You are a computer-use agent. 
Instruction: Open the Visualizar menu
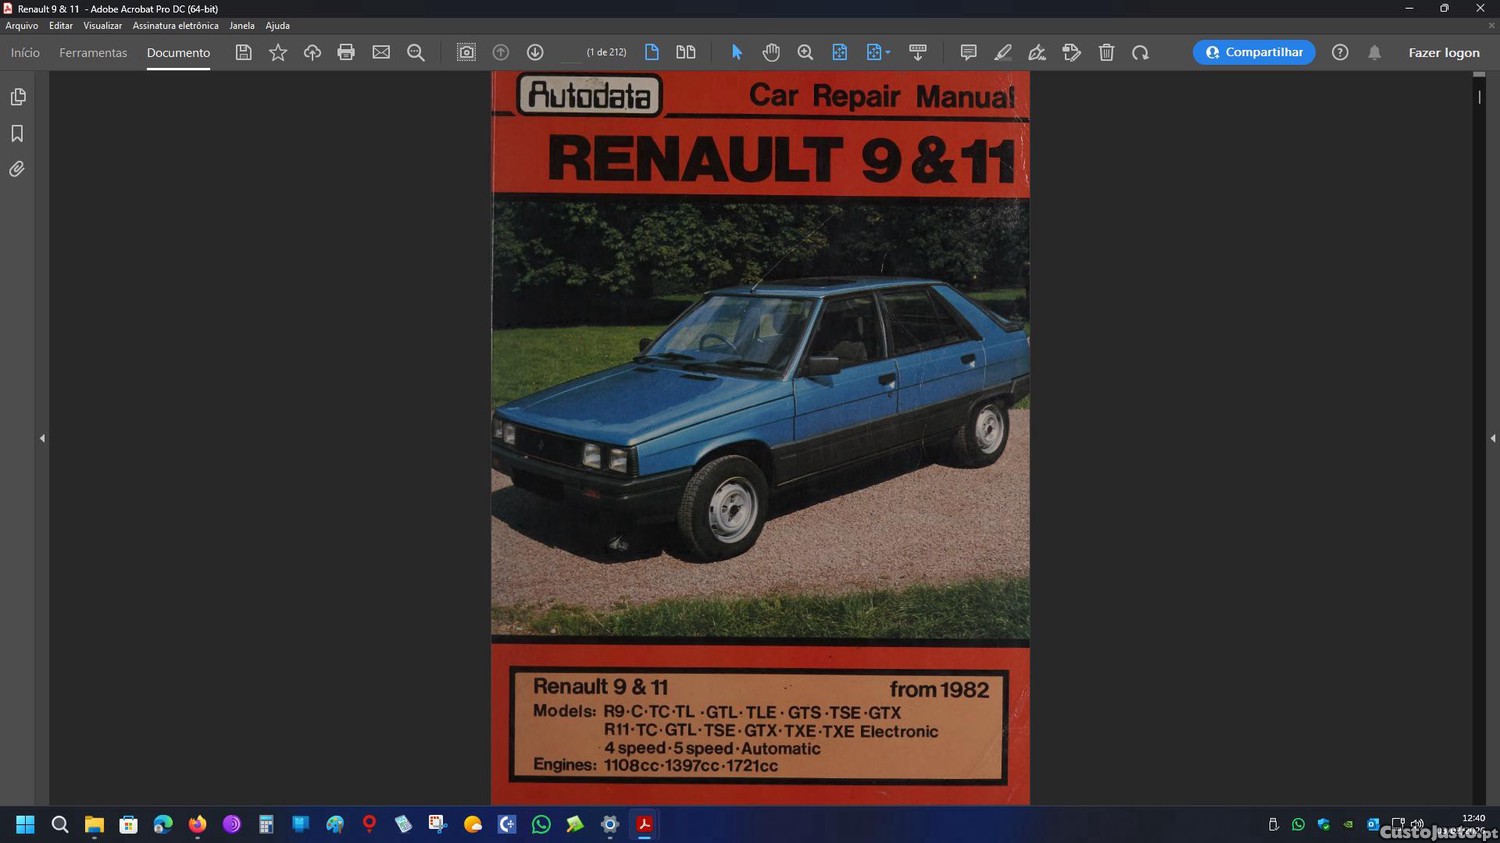point(102,26)
